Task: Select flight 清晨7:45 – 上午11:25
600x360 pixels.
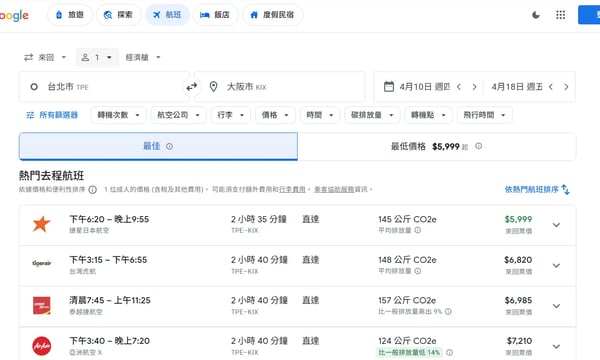Action: point(297,306)
